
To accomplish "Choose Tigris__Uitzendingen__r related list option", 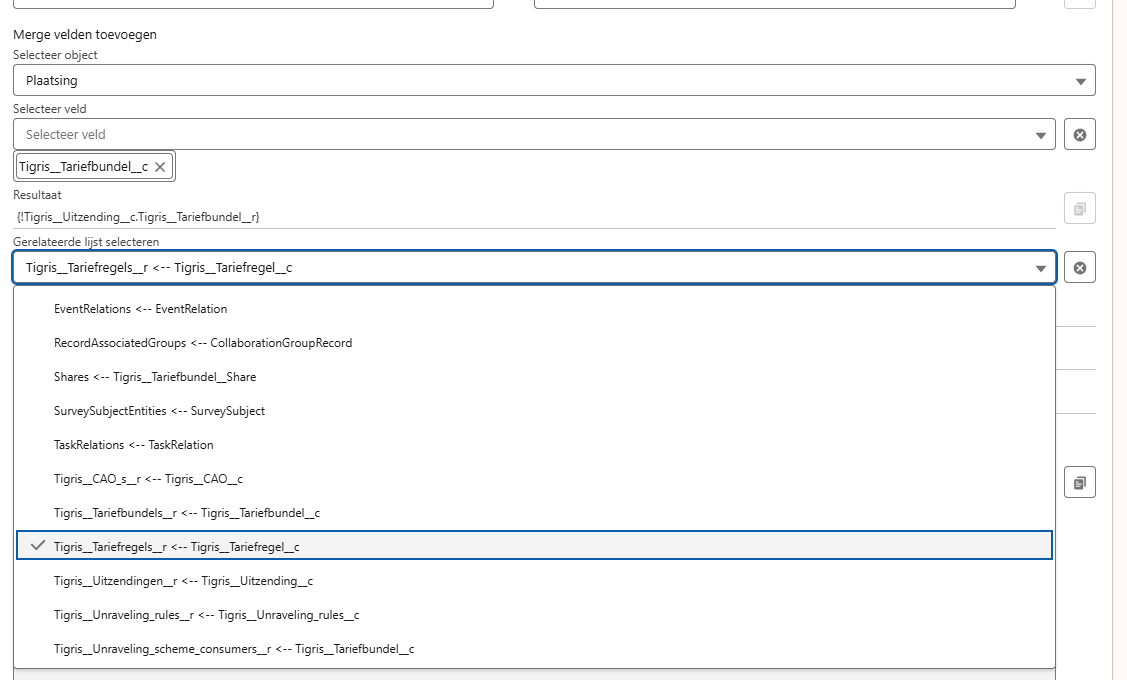I will click(x=183, y=581).
